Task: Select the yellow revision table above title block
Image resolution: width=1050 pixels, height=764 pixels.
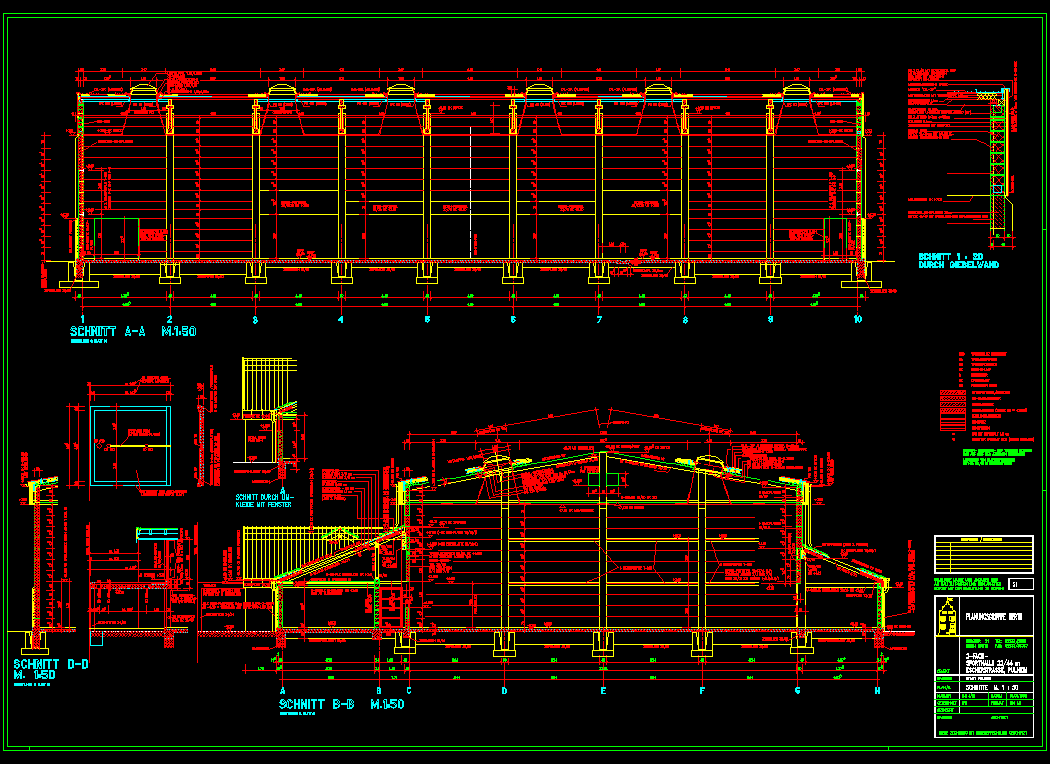Action: point(983,554)
